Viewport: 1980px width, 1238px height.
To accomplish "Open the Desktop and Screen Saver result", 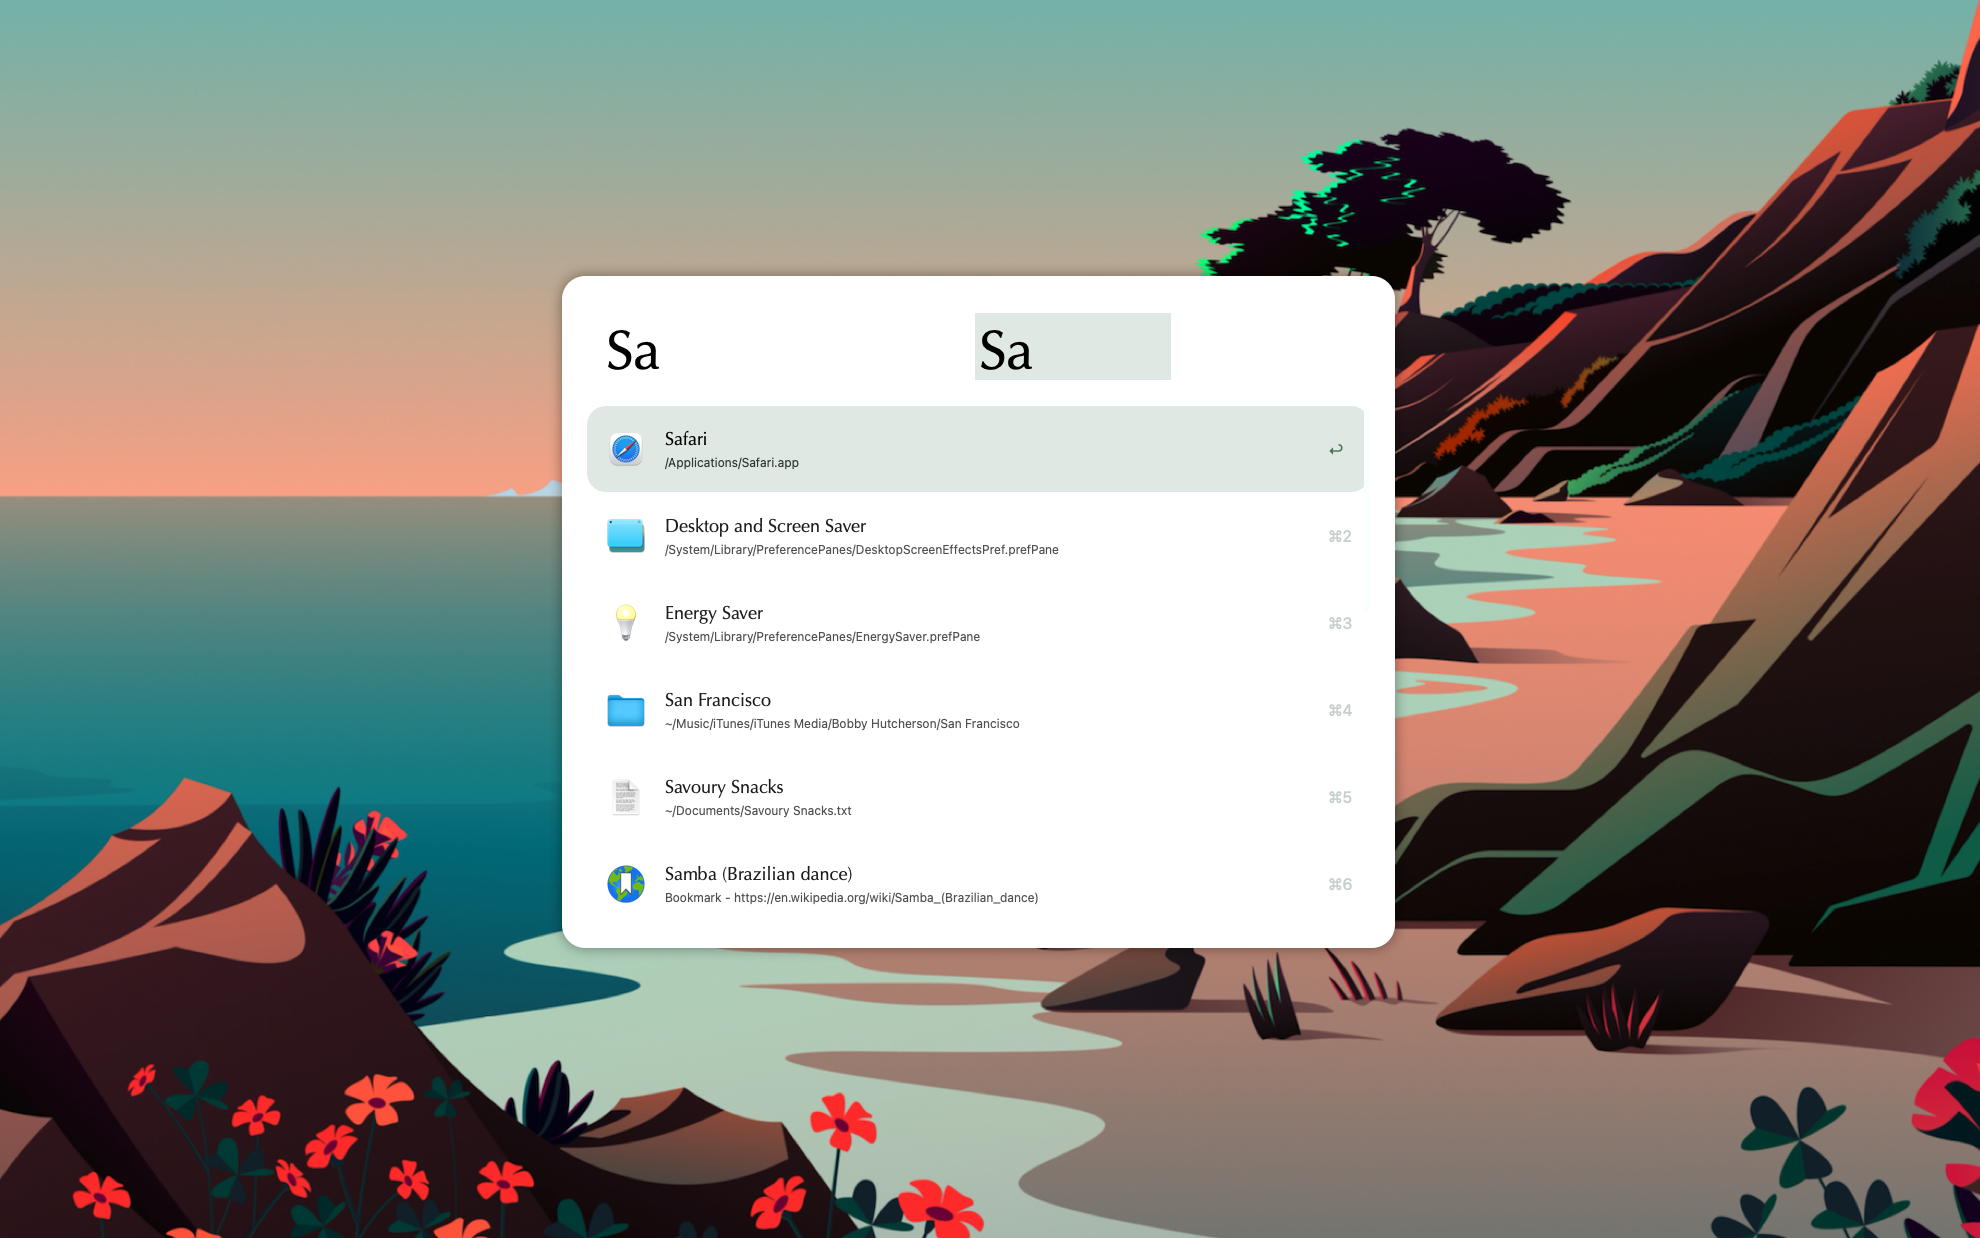I will [765, 526].
